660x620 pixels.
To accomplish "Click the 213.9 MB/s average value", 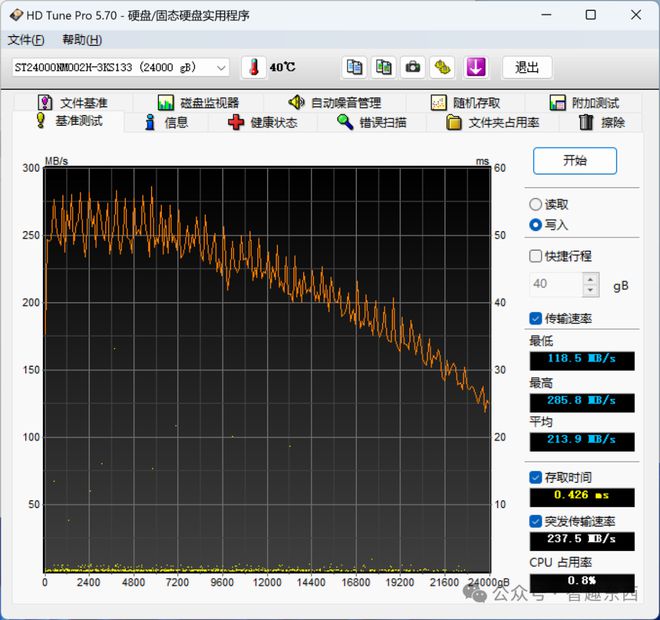I will point(582,442).
